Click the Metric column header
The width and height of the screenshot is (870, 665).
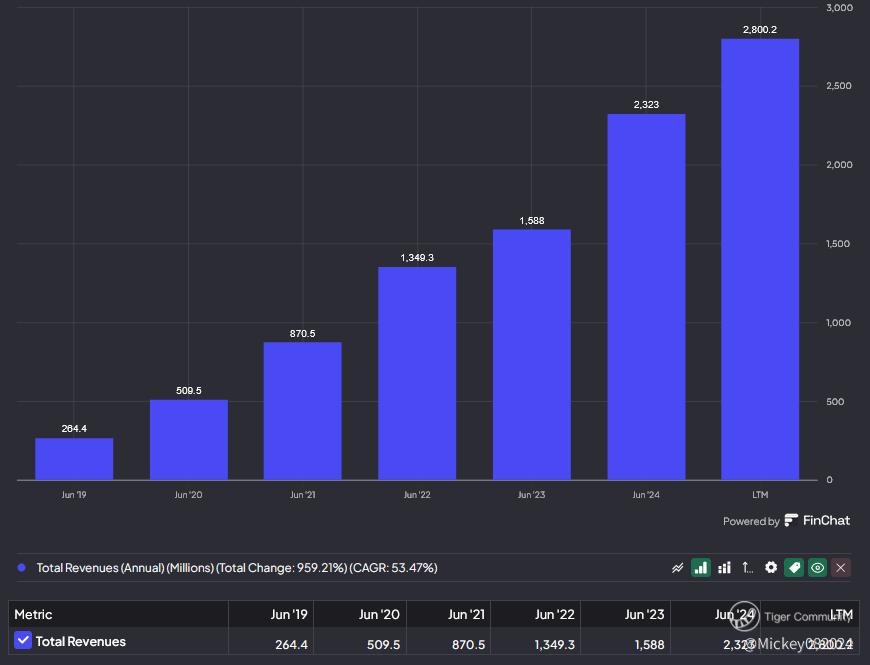tap(33, 614)
